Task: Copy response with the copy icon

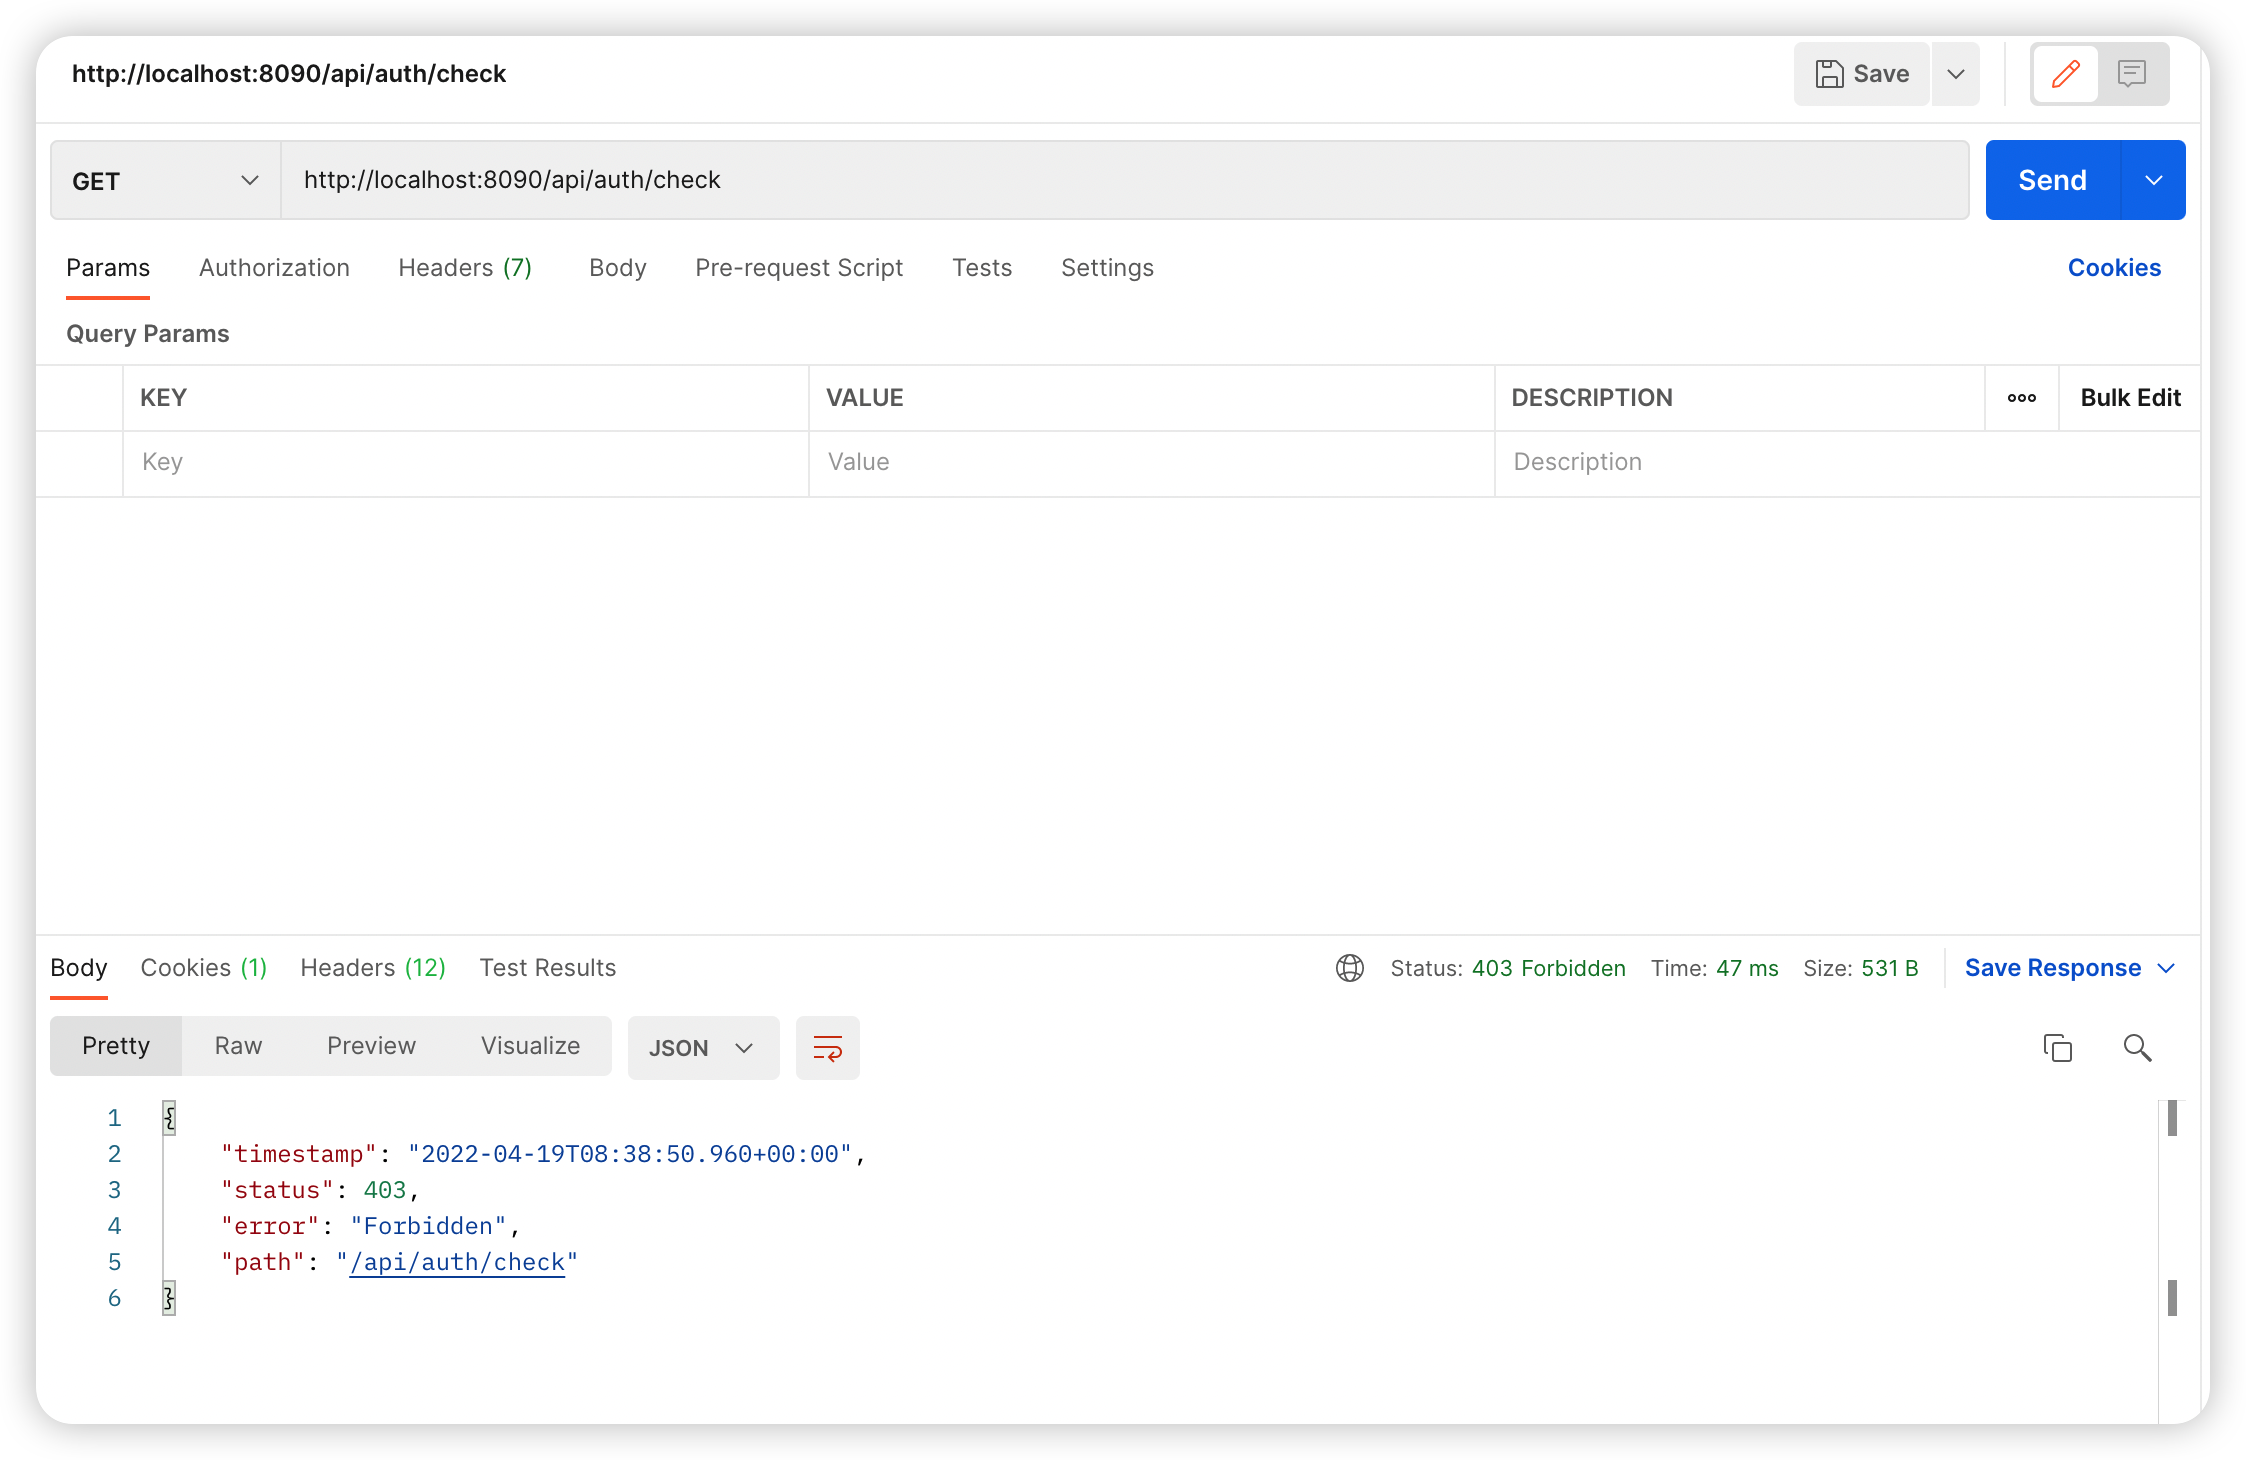Action: (2057, 1048)
